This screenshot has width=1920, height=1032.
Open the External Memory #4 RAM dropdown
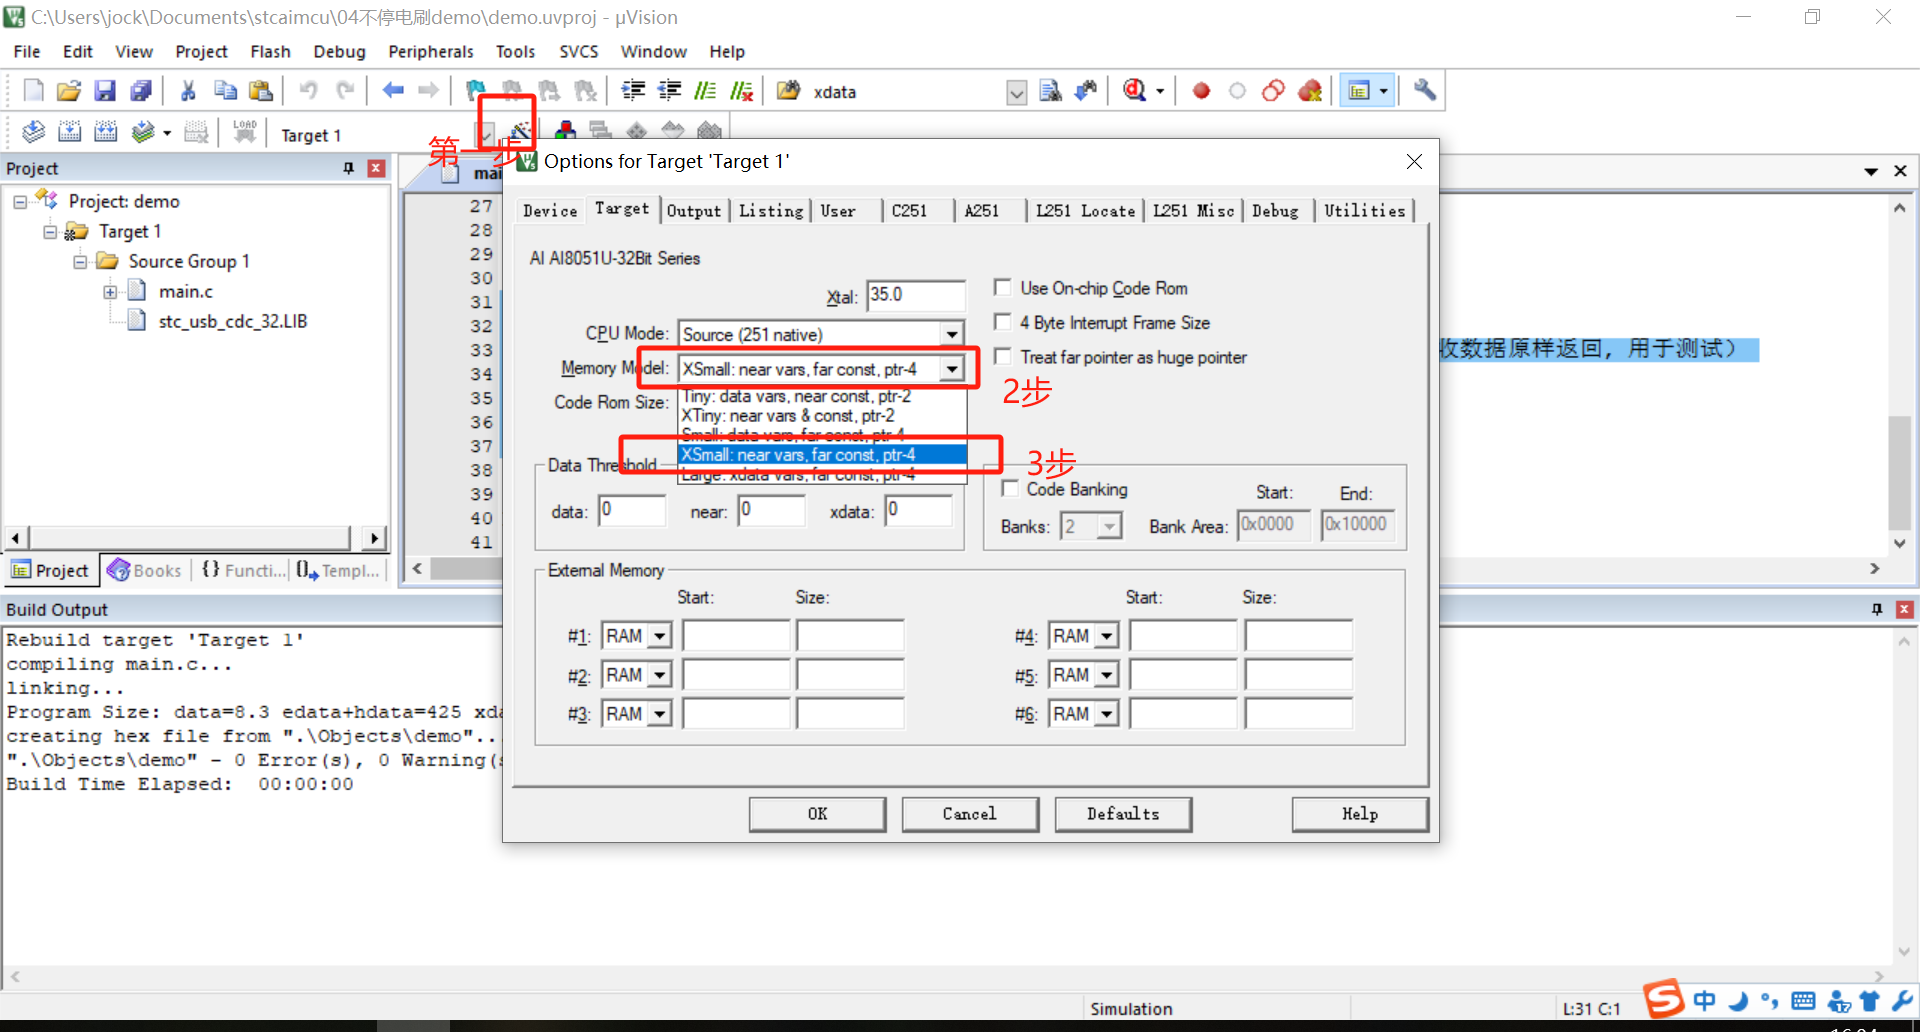point(1107,636)
